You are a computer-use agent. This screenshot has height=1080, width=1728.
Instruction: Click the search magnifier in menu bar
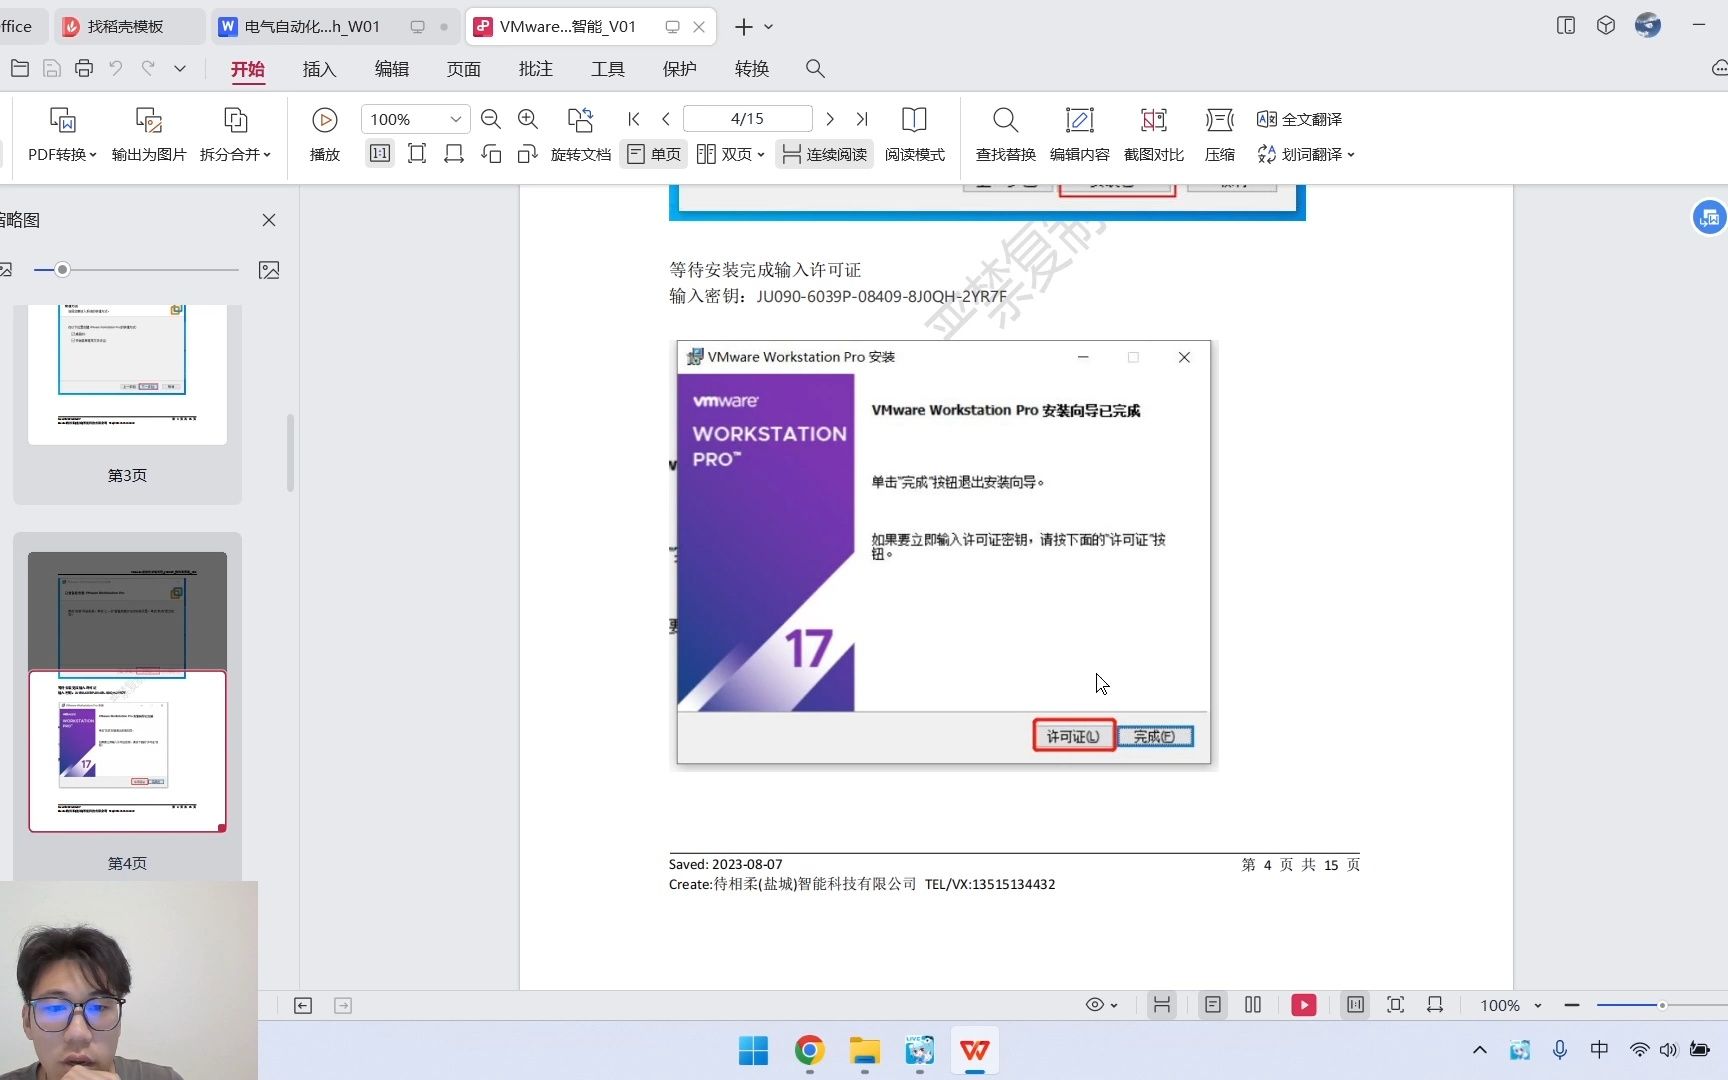point(815,68)
